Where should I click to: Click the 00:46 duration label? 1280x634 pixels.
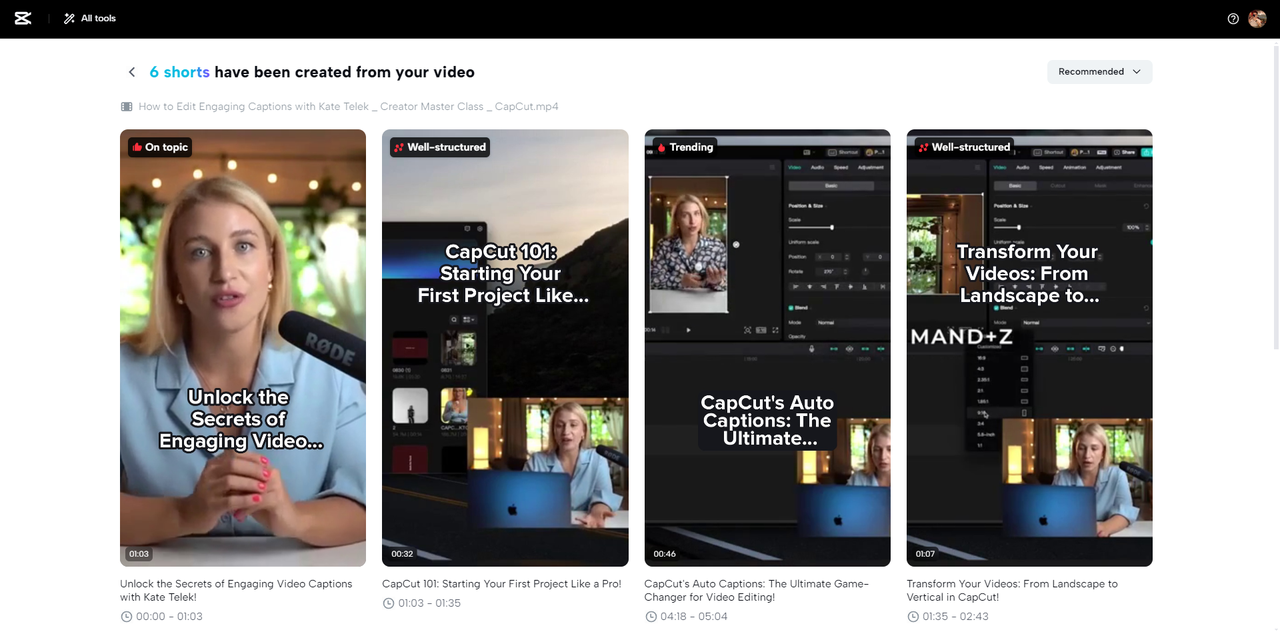point(664,554)
